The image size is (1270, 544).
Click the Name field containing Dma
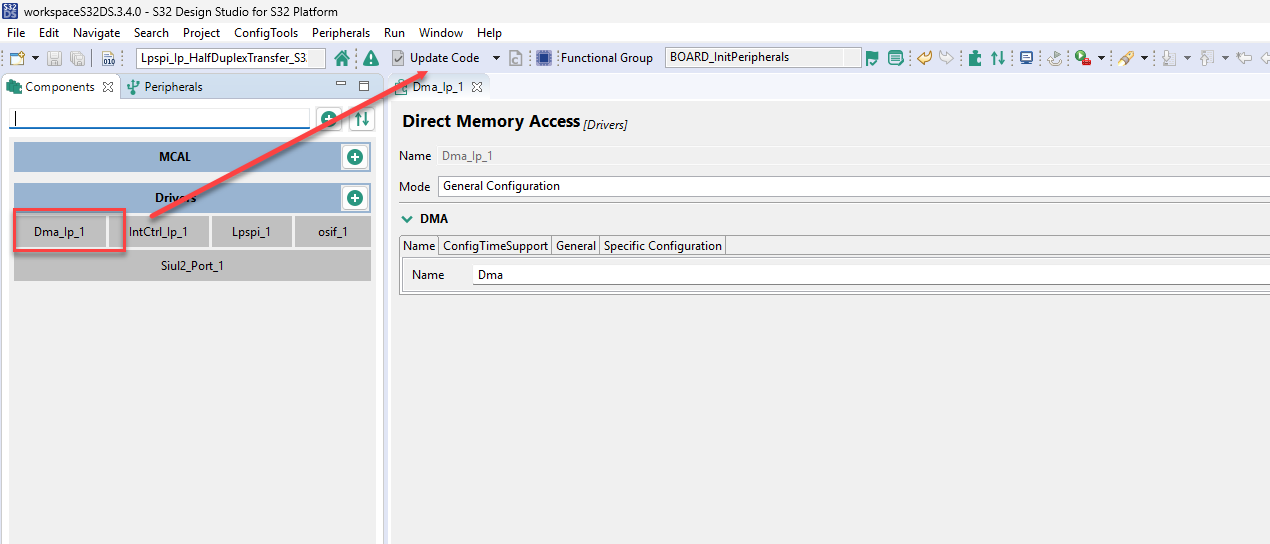(871, 274)
